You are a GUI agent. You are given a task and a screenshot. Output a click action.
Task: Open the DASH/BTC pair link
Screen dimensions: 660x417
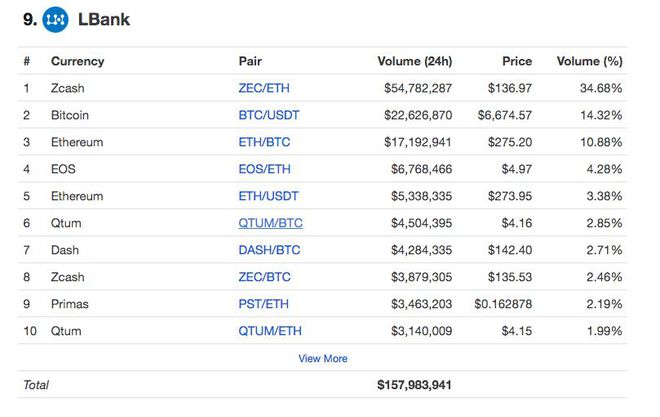269,250
